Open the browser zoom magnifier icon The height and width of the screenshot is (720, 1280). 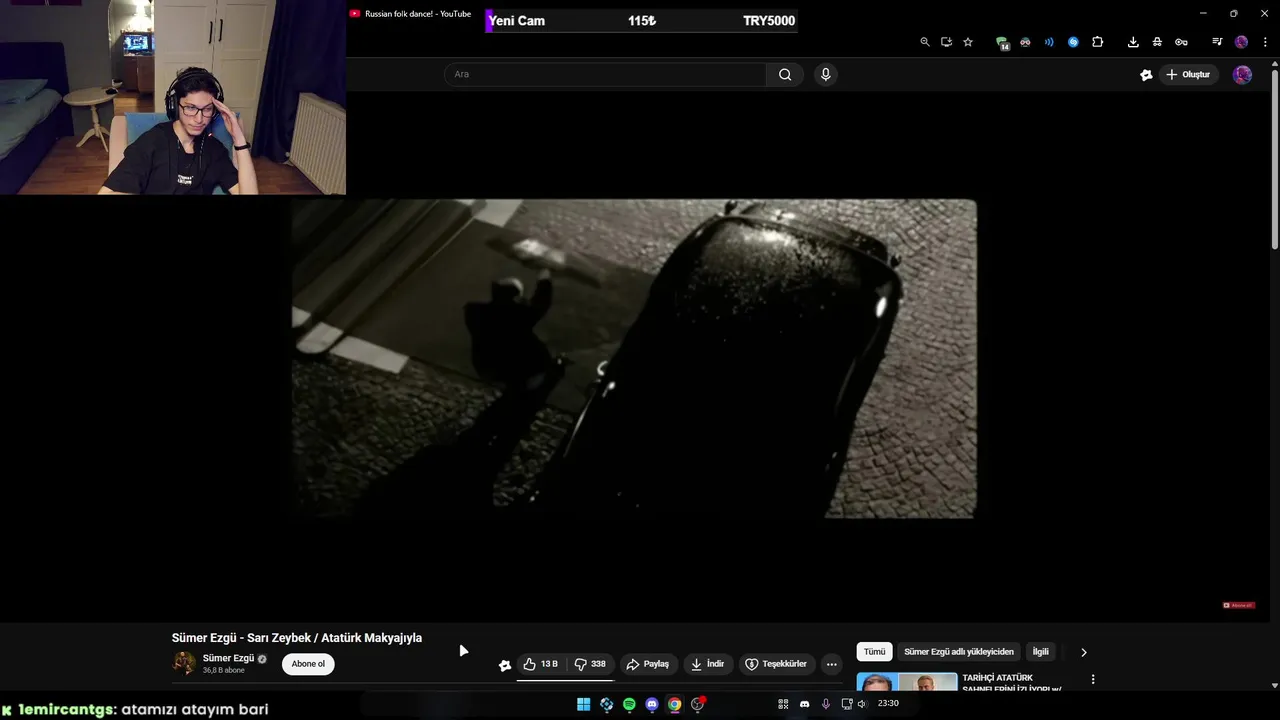925,42
